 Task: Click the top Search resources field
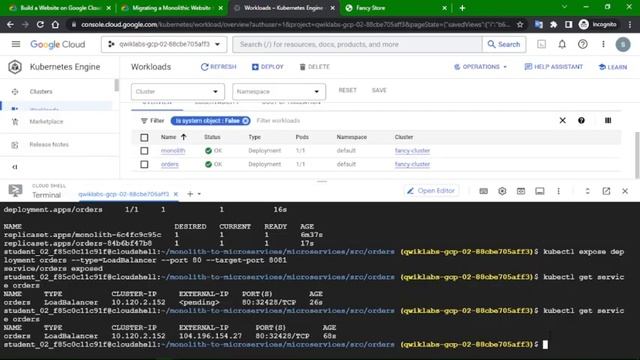(357, 44)
